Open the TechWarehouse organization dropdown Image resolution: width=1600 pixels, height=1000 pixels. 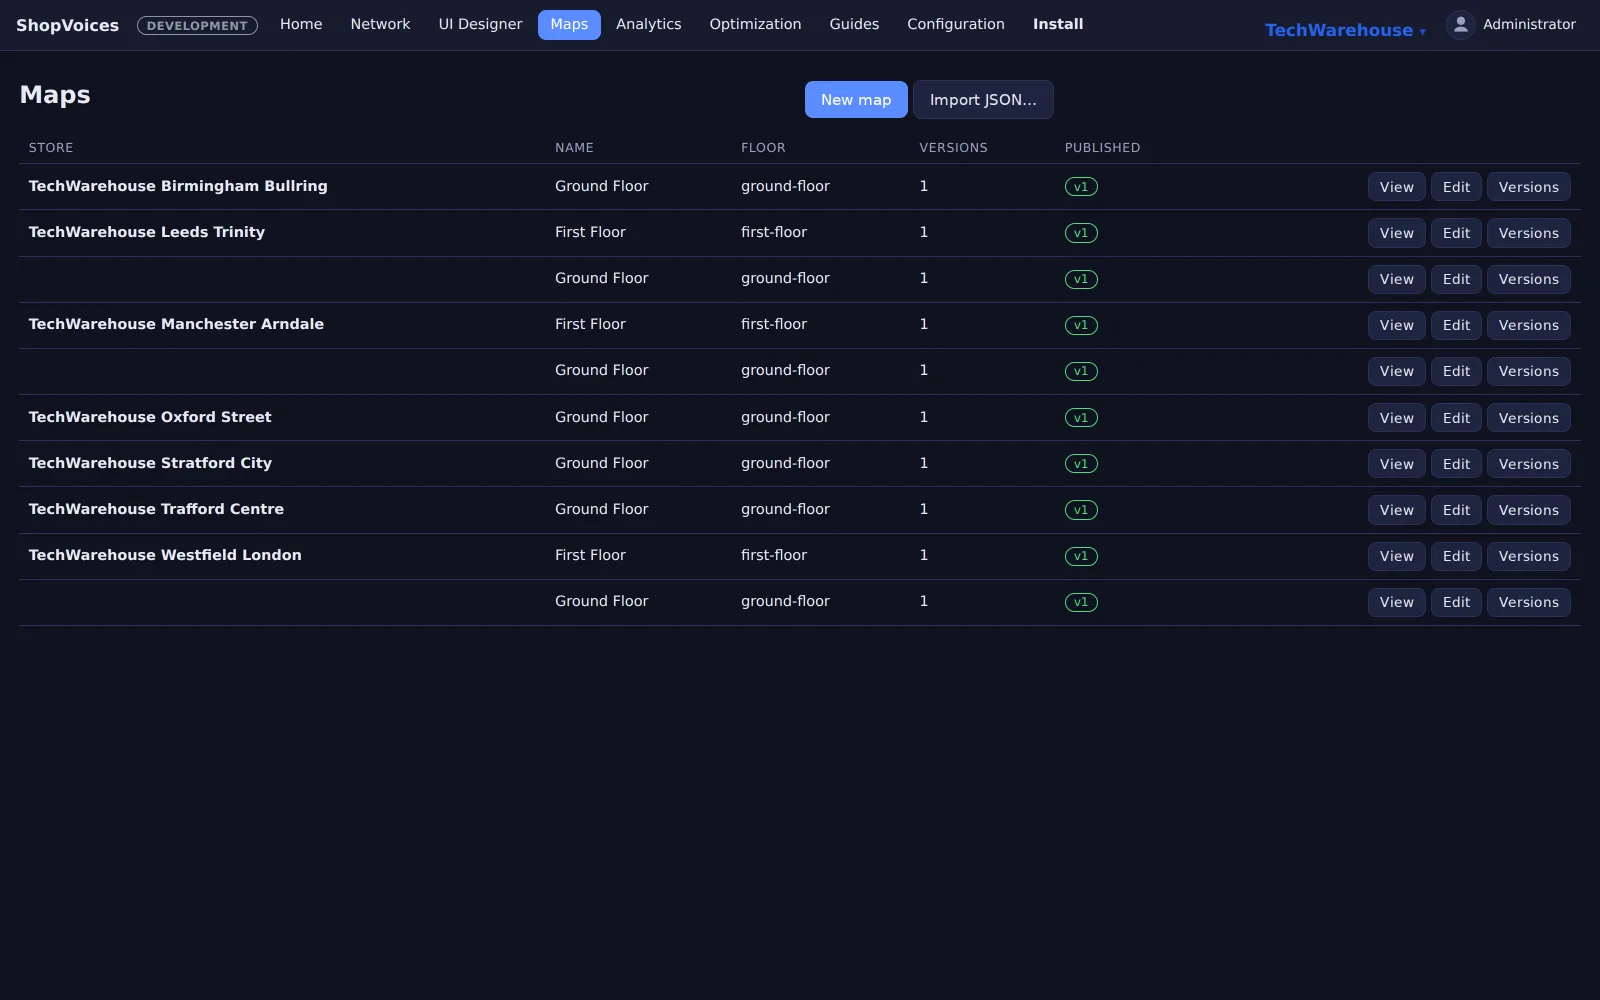click(1345, 30)
